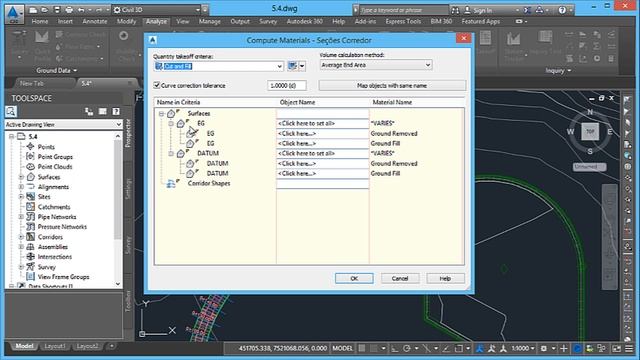Screen dimensions: 640x360
Task: Click the undo arrow in quick access toolbar
Action: (81, 10)
